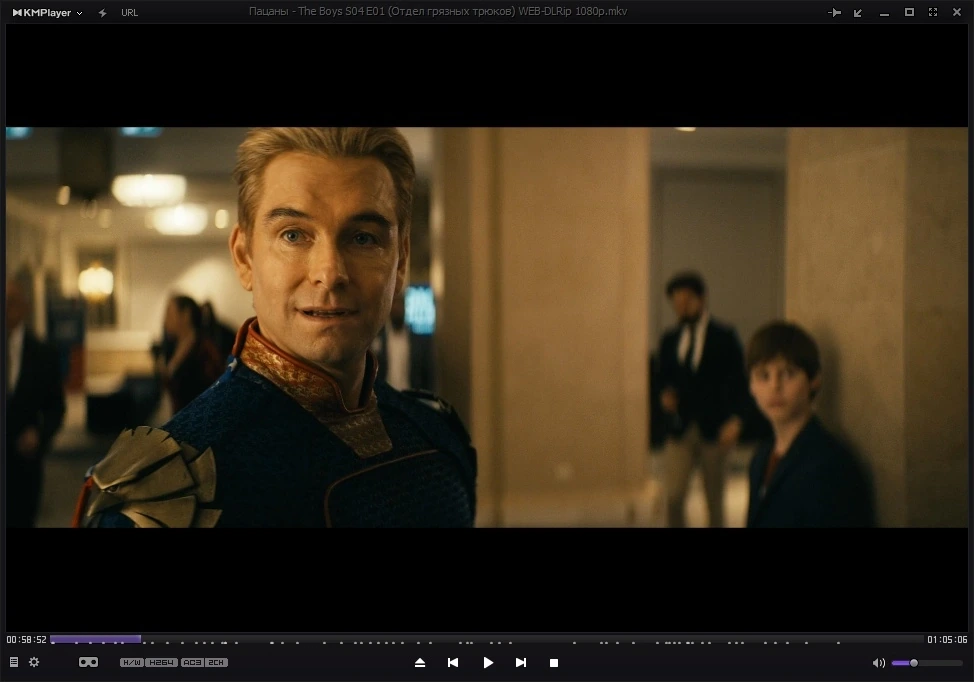
Task: Open the URL input option
Action: [130, 12]
